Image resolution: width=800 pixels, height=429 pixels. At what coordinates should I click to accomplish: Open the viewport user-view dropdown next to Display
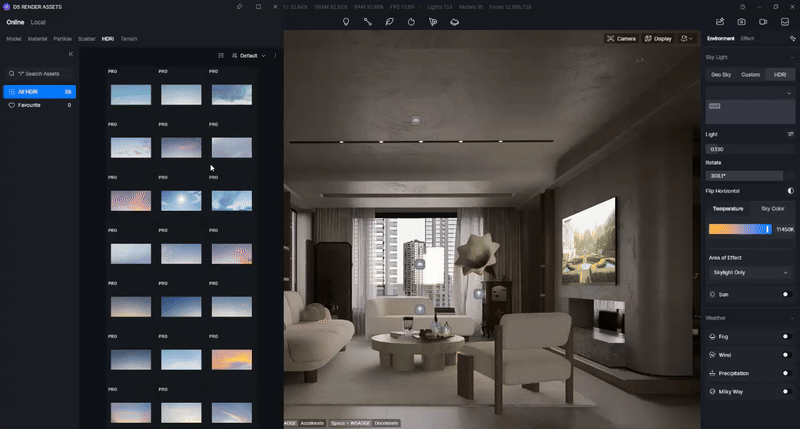pos(687,38)
